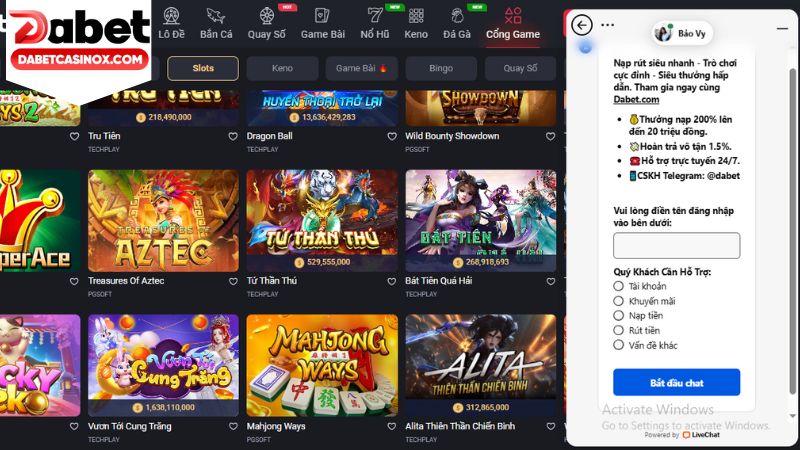The width and height of the screenshot is (800, 450).
Task: Switch to the Slots category tab
Action: (x=203, y=68)
